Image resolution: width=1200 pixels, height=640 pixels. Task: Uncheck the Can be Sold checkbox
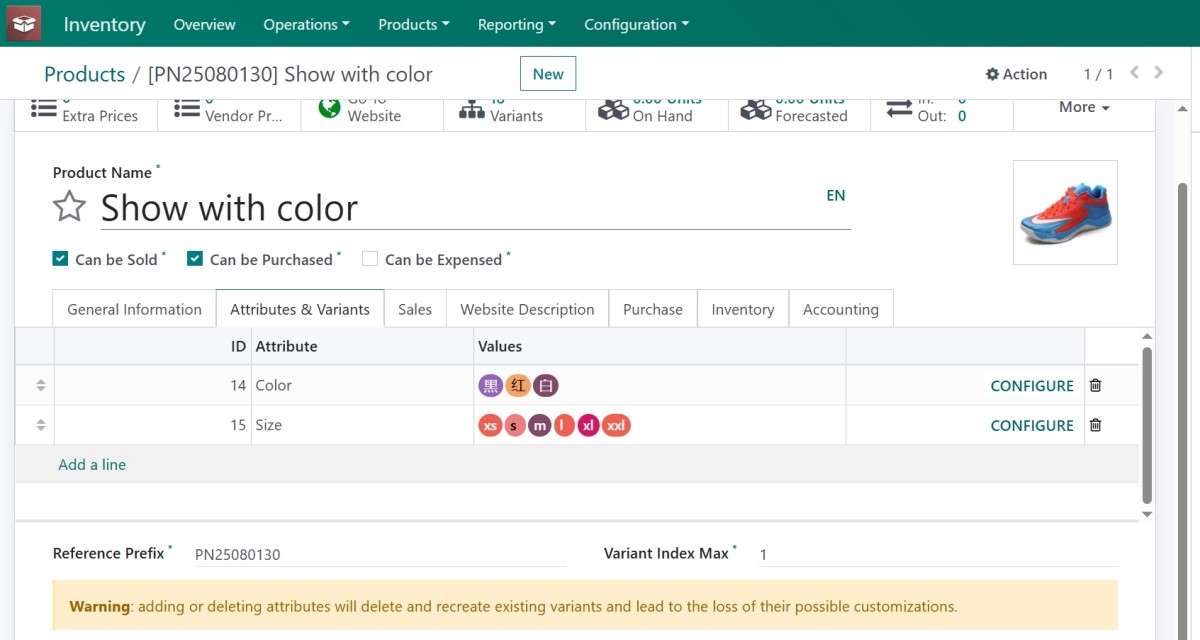[x=61, y=259]
